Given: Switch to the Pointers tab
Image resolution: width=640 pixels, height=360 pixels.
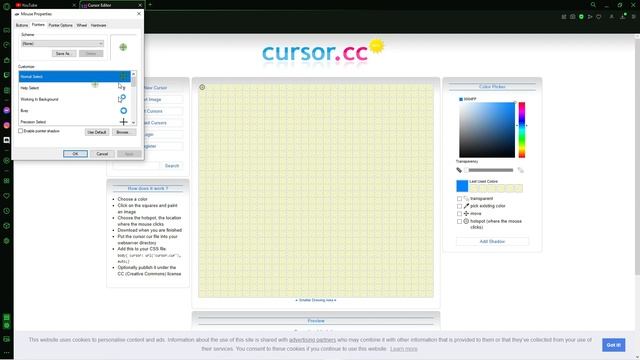Looking at the screenshot, I should click(x=38, y=25).
